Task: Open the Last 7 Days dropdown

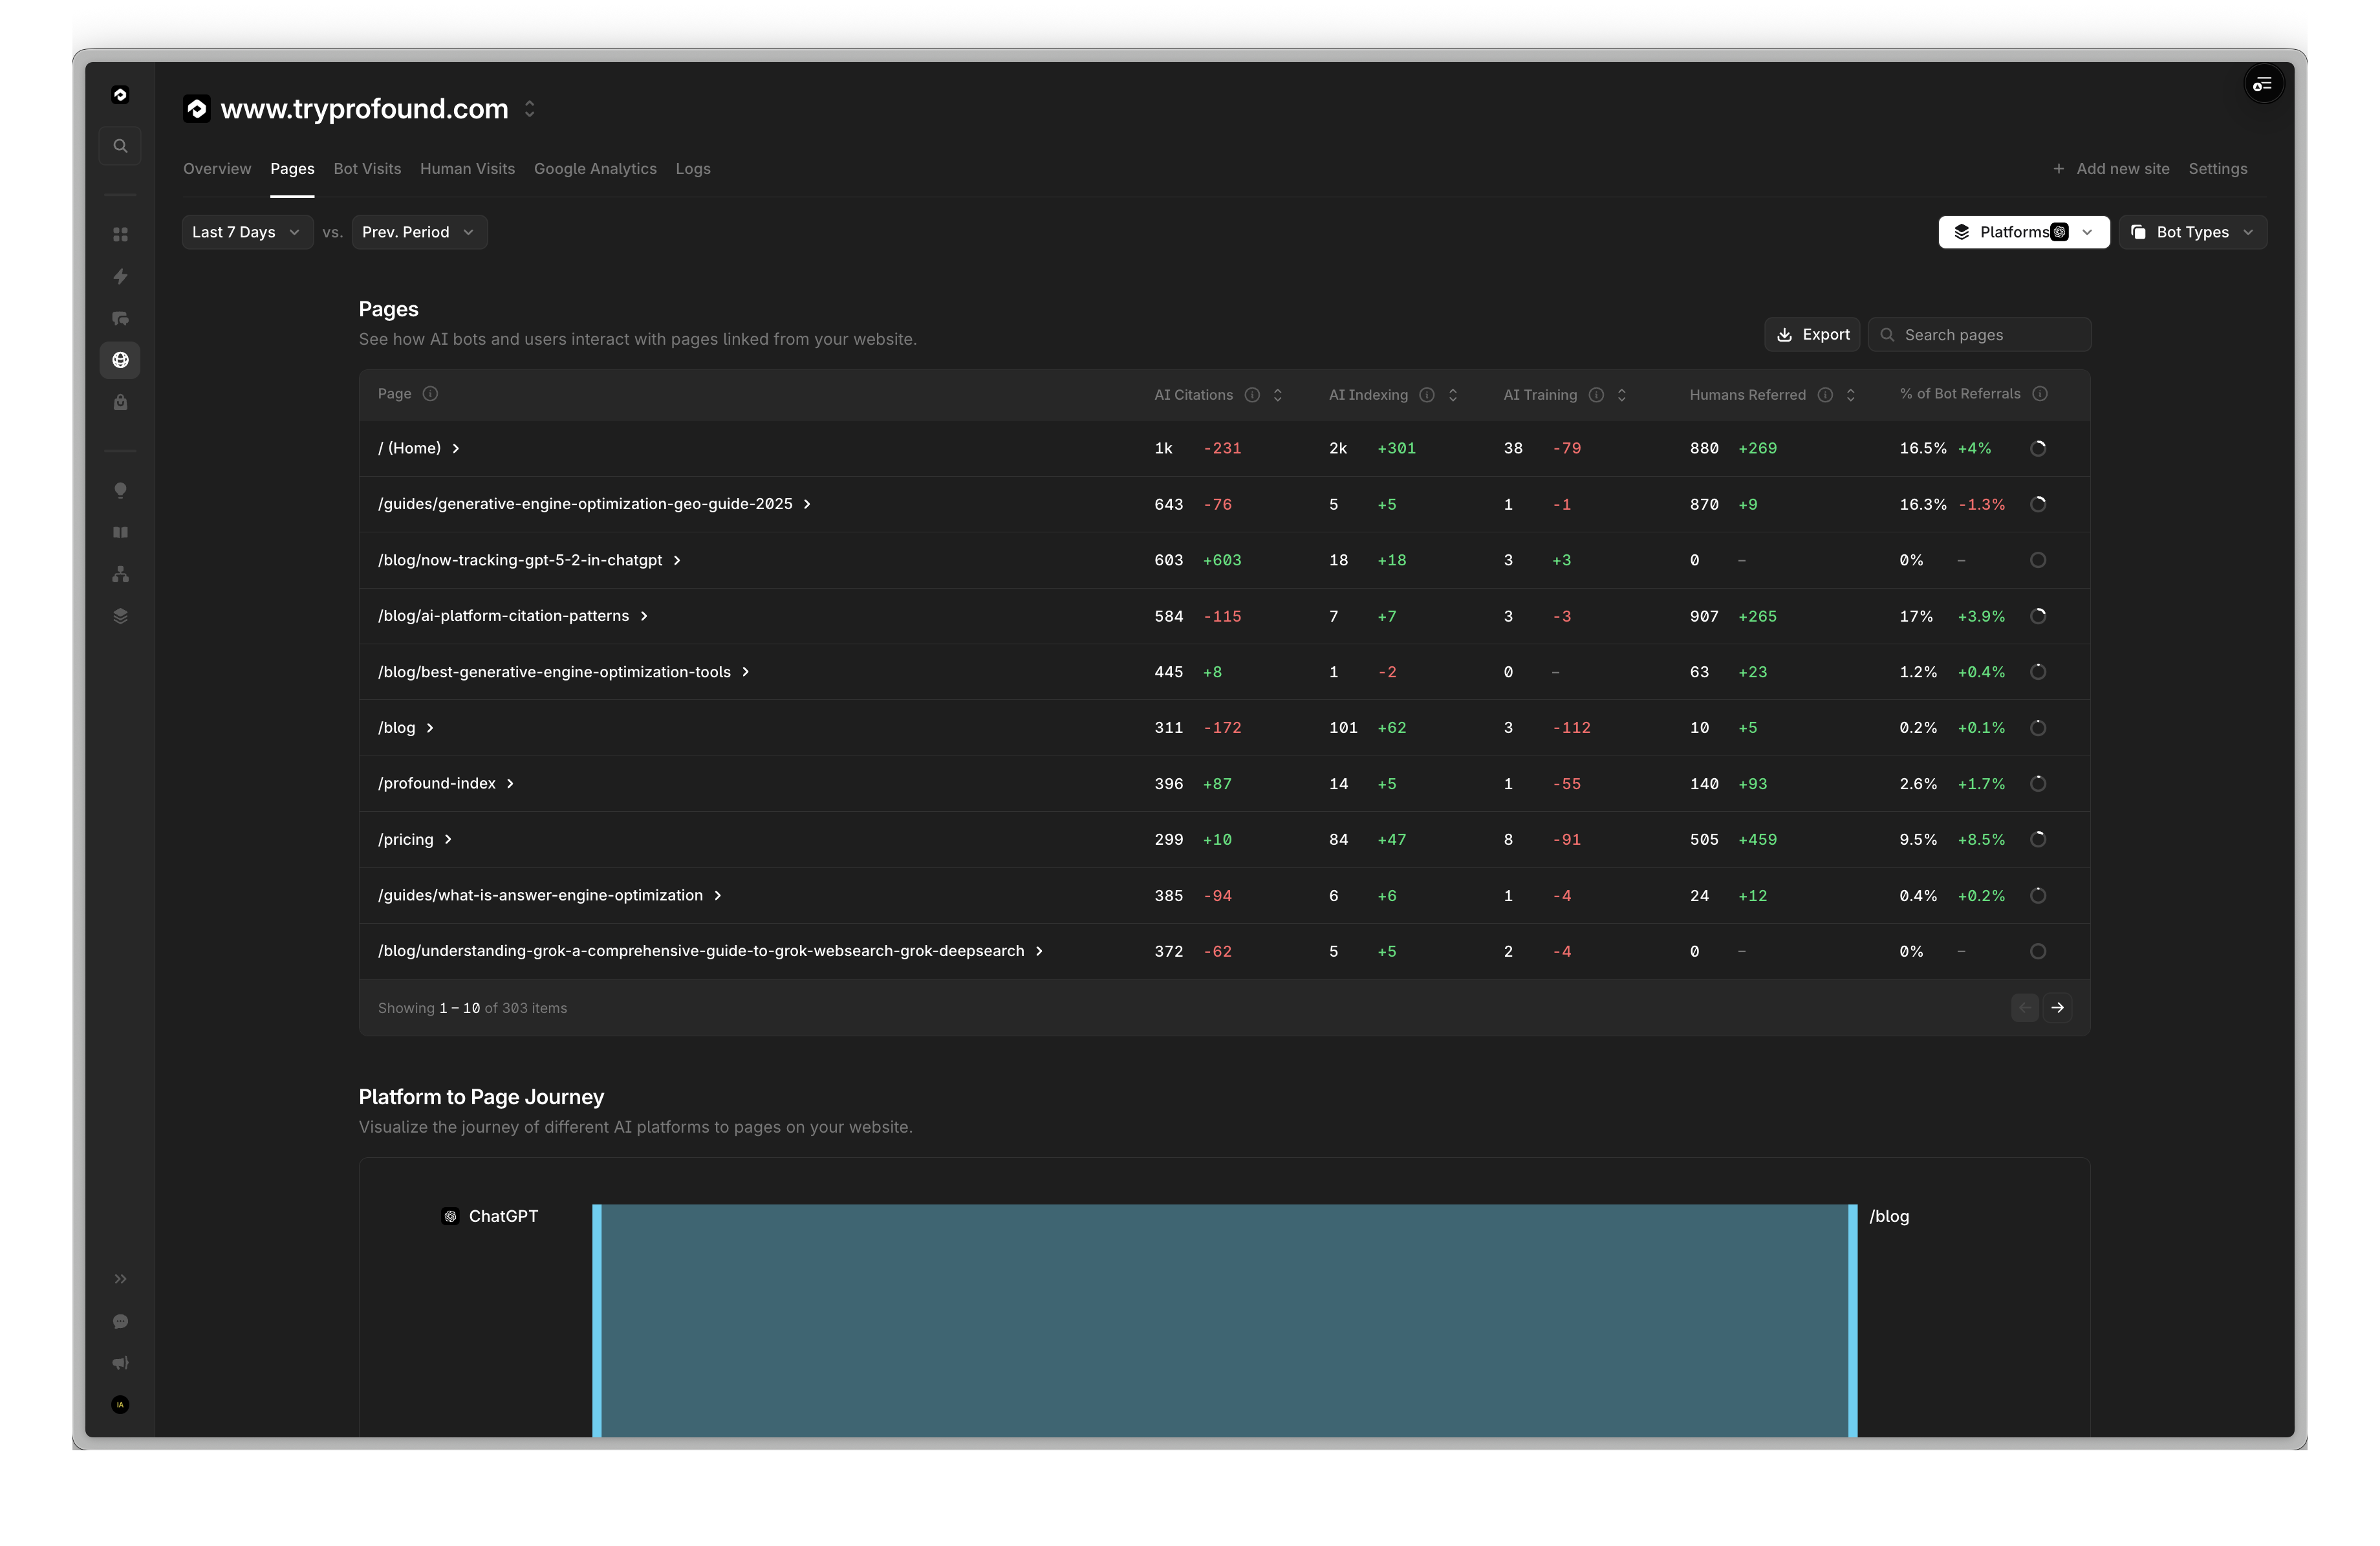Action: [246, 232]
